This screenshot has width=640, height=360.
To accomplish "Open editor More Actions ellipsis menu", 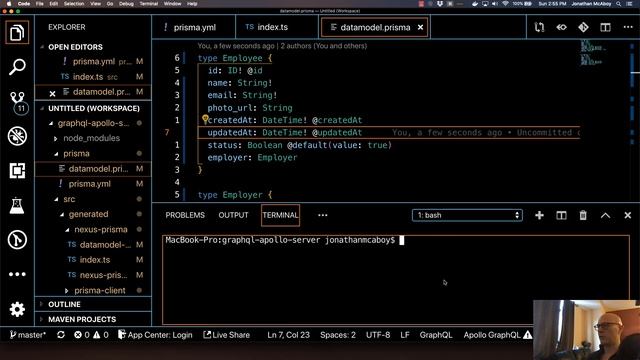I will click(628, 27).
